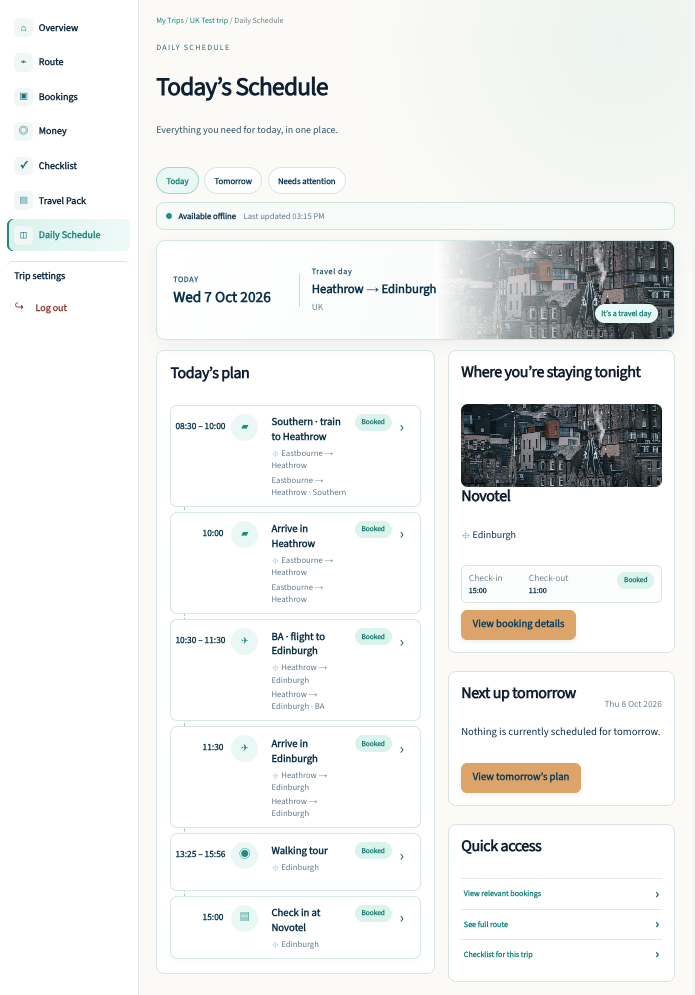Click '13:25 – 15:56' time text
Image resolution: width=695 pixels, height=995 pixels.
click(x=201, y=854)
